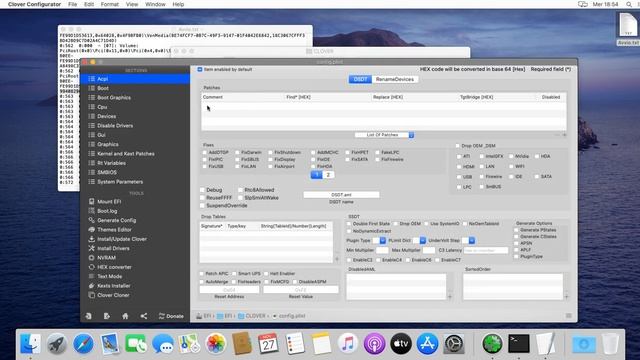Open the Format menu
Viewport: 640px width, 360px height.
(109, 4)
